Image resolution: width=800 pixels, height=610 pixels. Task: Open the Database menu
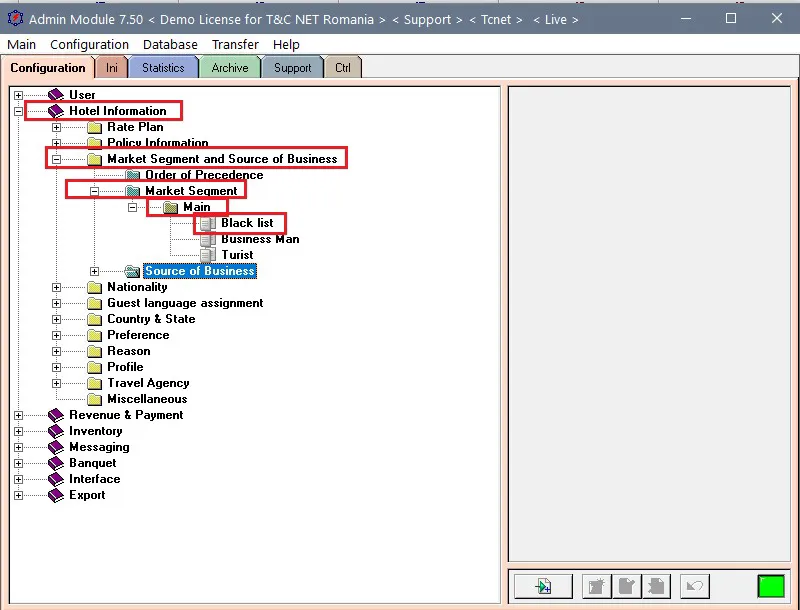(170, 45)
